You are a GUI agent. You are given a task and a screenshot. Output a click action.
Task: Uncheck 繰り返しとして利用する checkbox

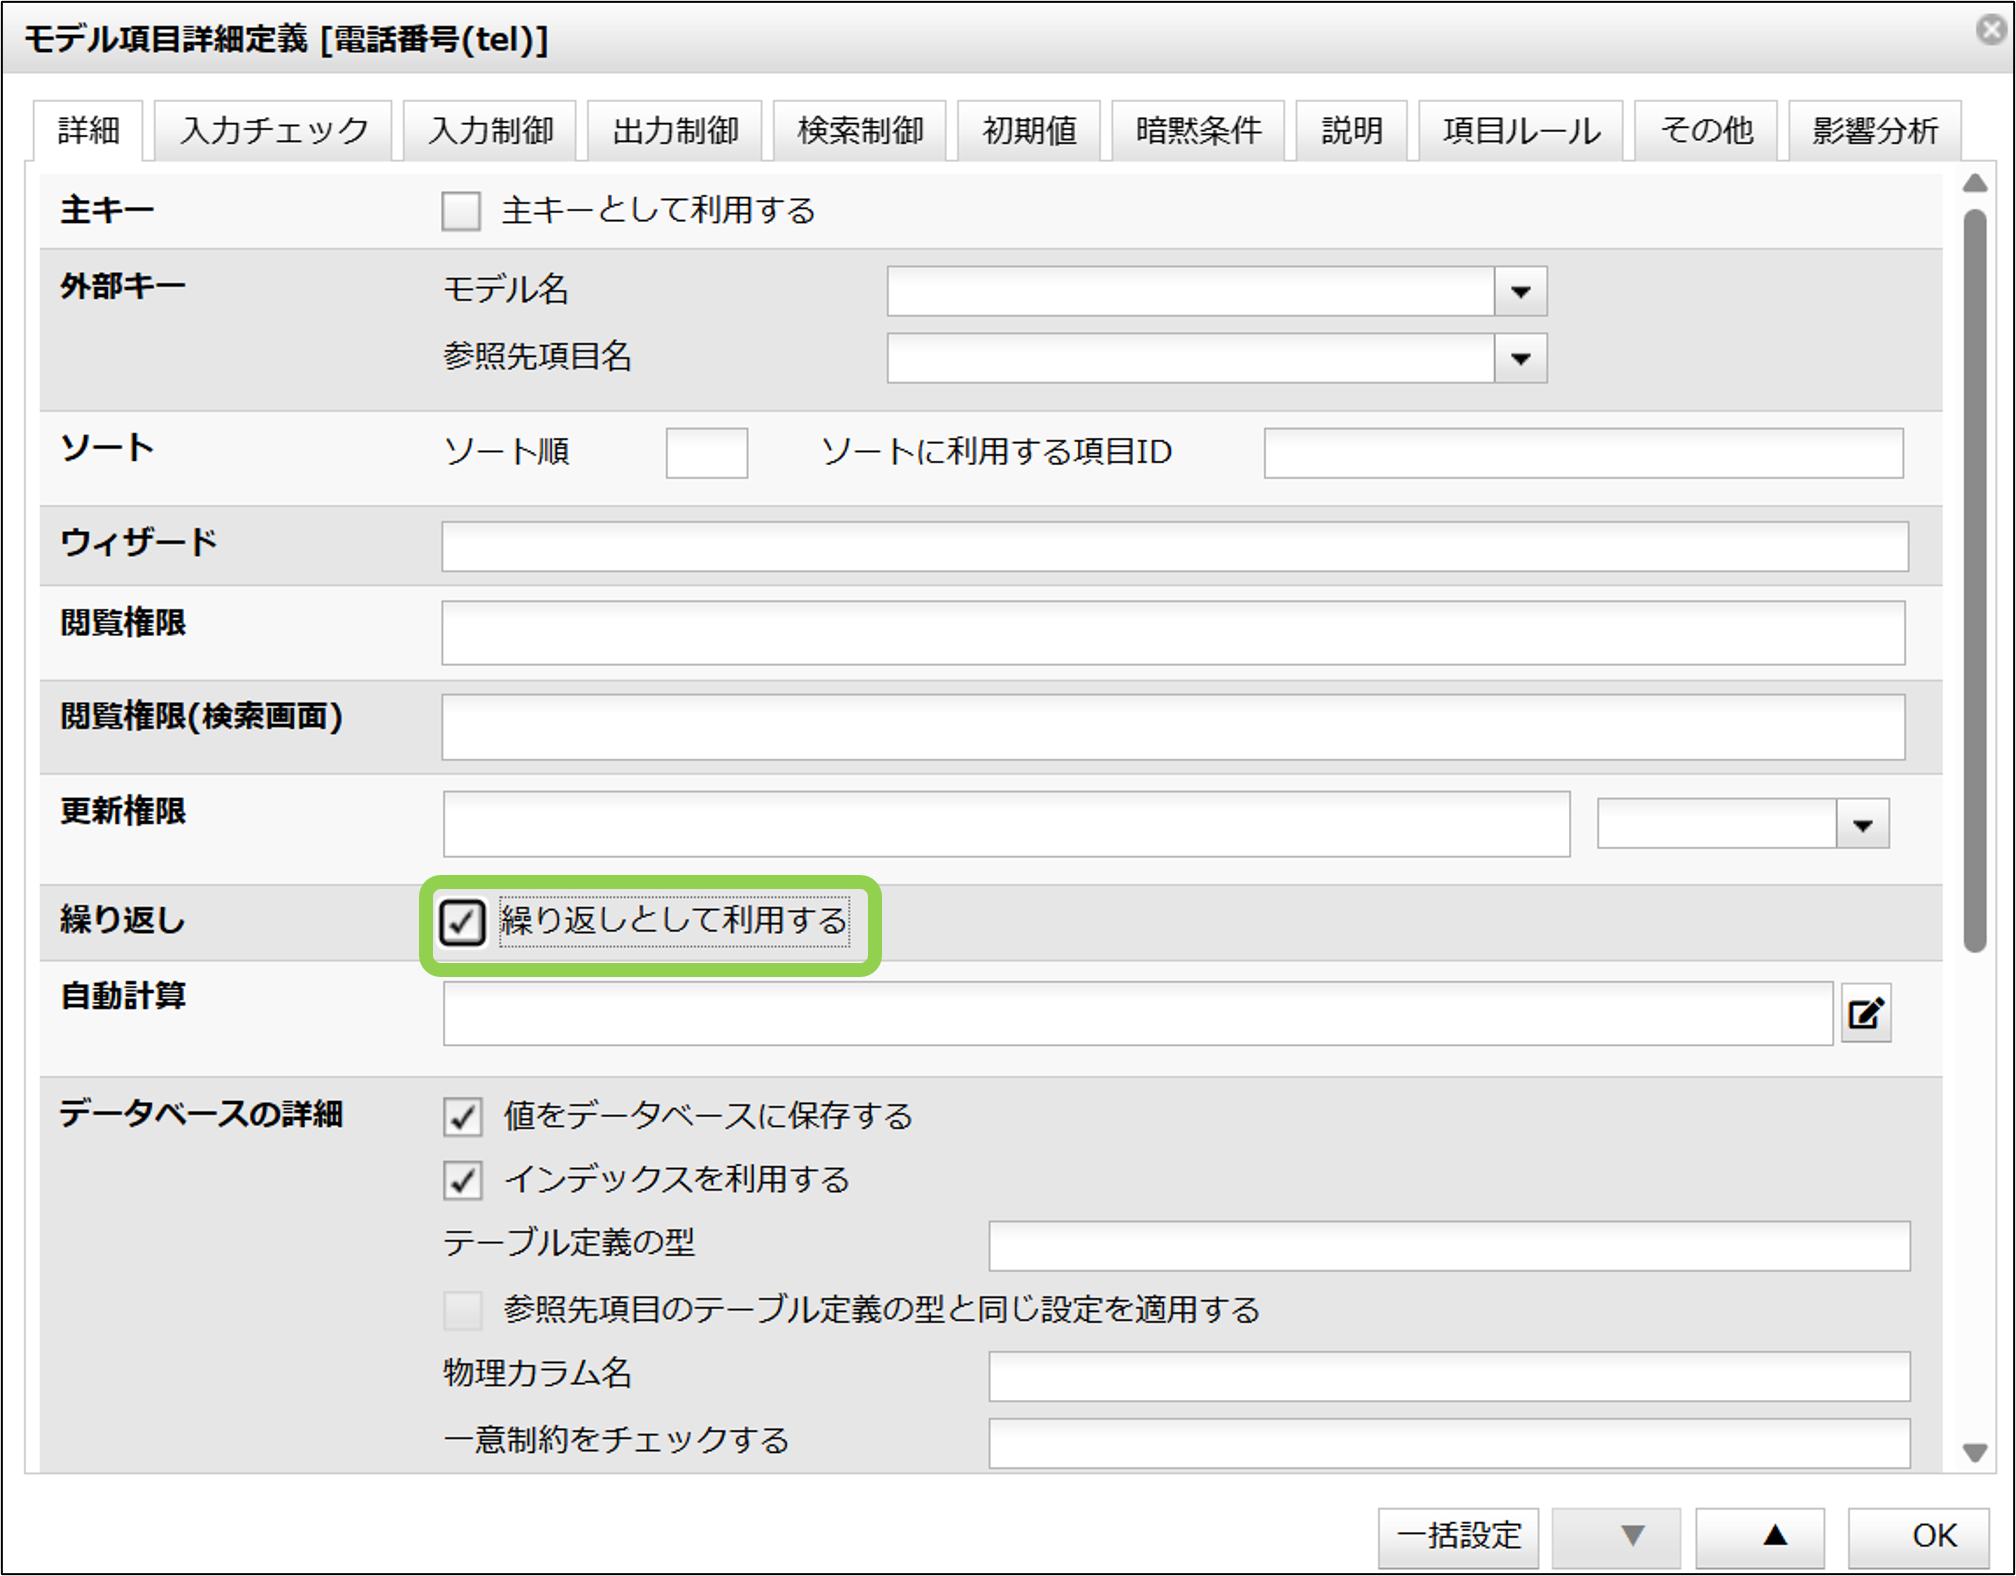[x=462, y=921]
